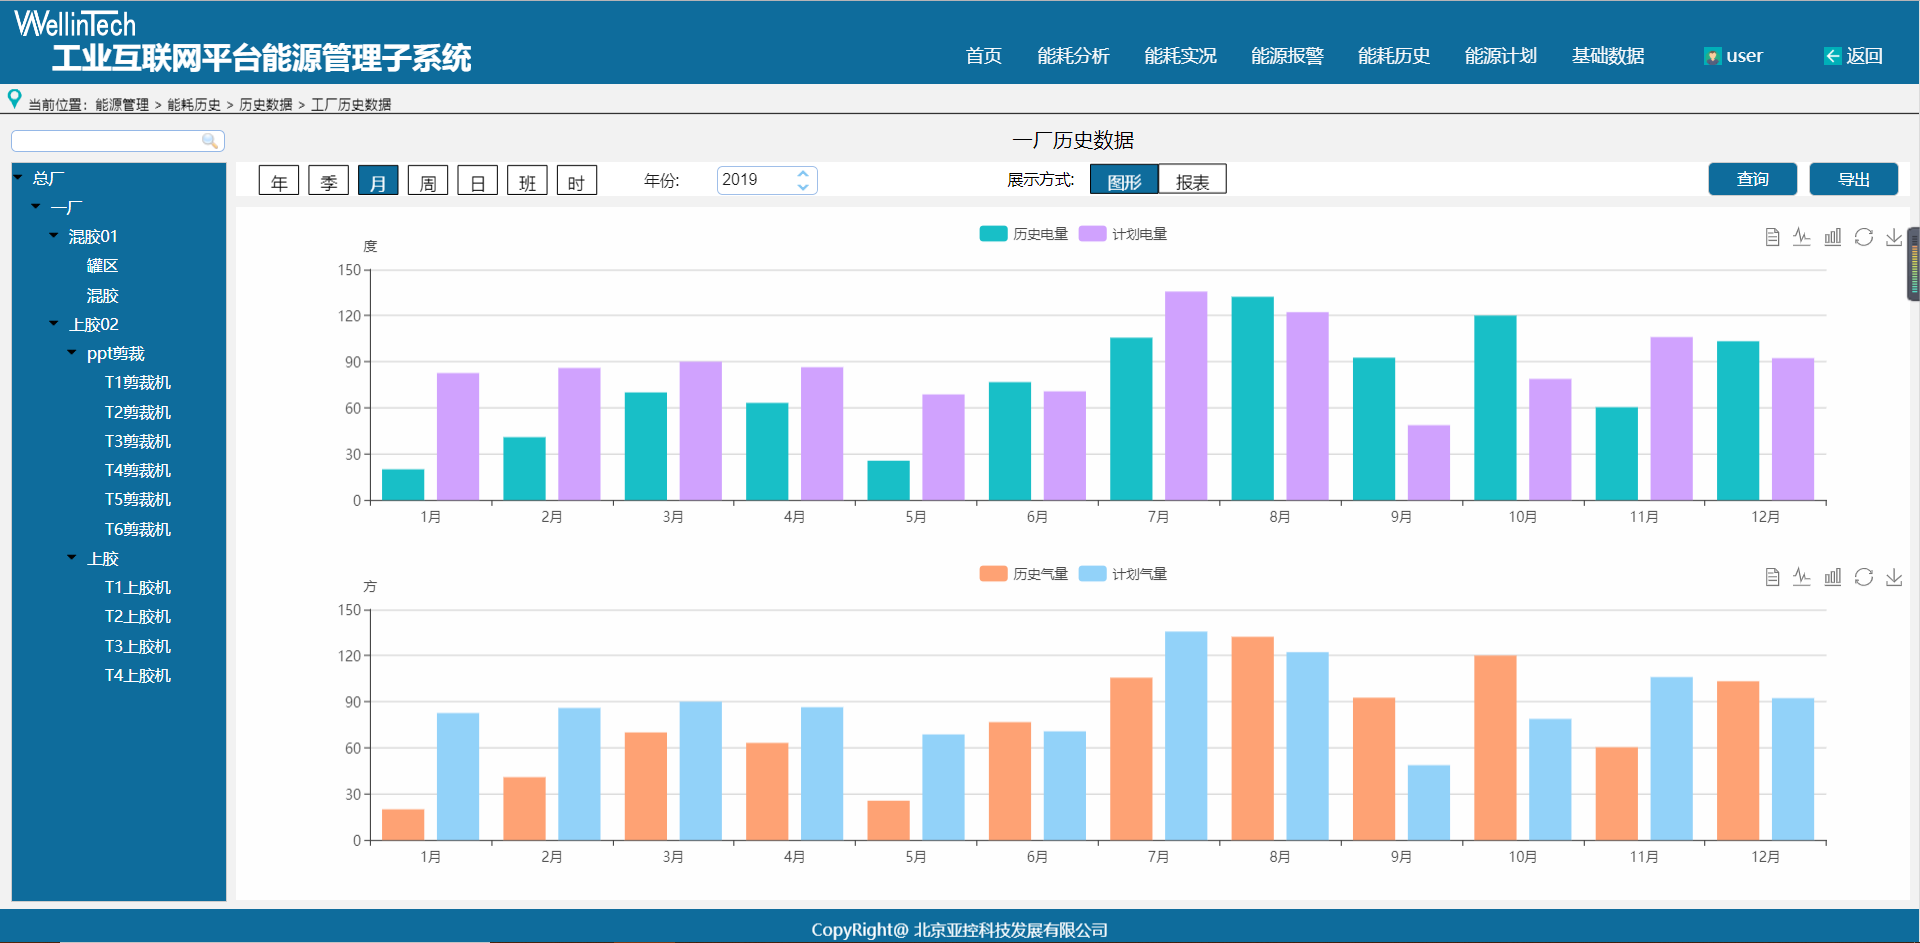
Task: Select 时 hourly granularity
Action: [x=577, y=181]
